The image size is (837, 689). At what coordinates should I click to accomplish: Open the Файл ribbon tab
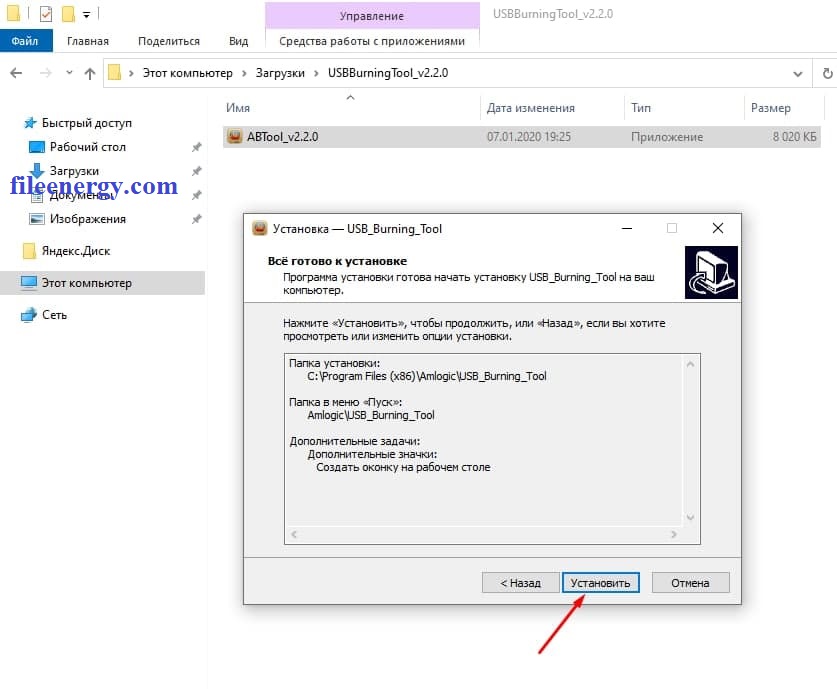[x=25, y=41]
